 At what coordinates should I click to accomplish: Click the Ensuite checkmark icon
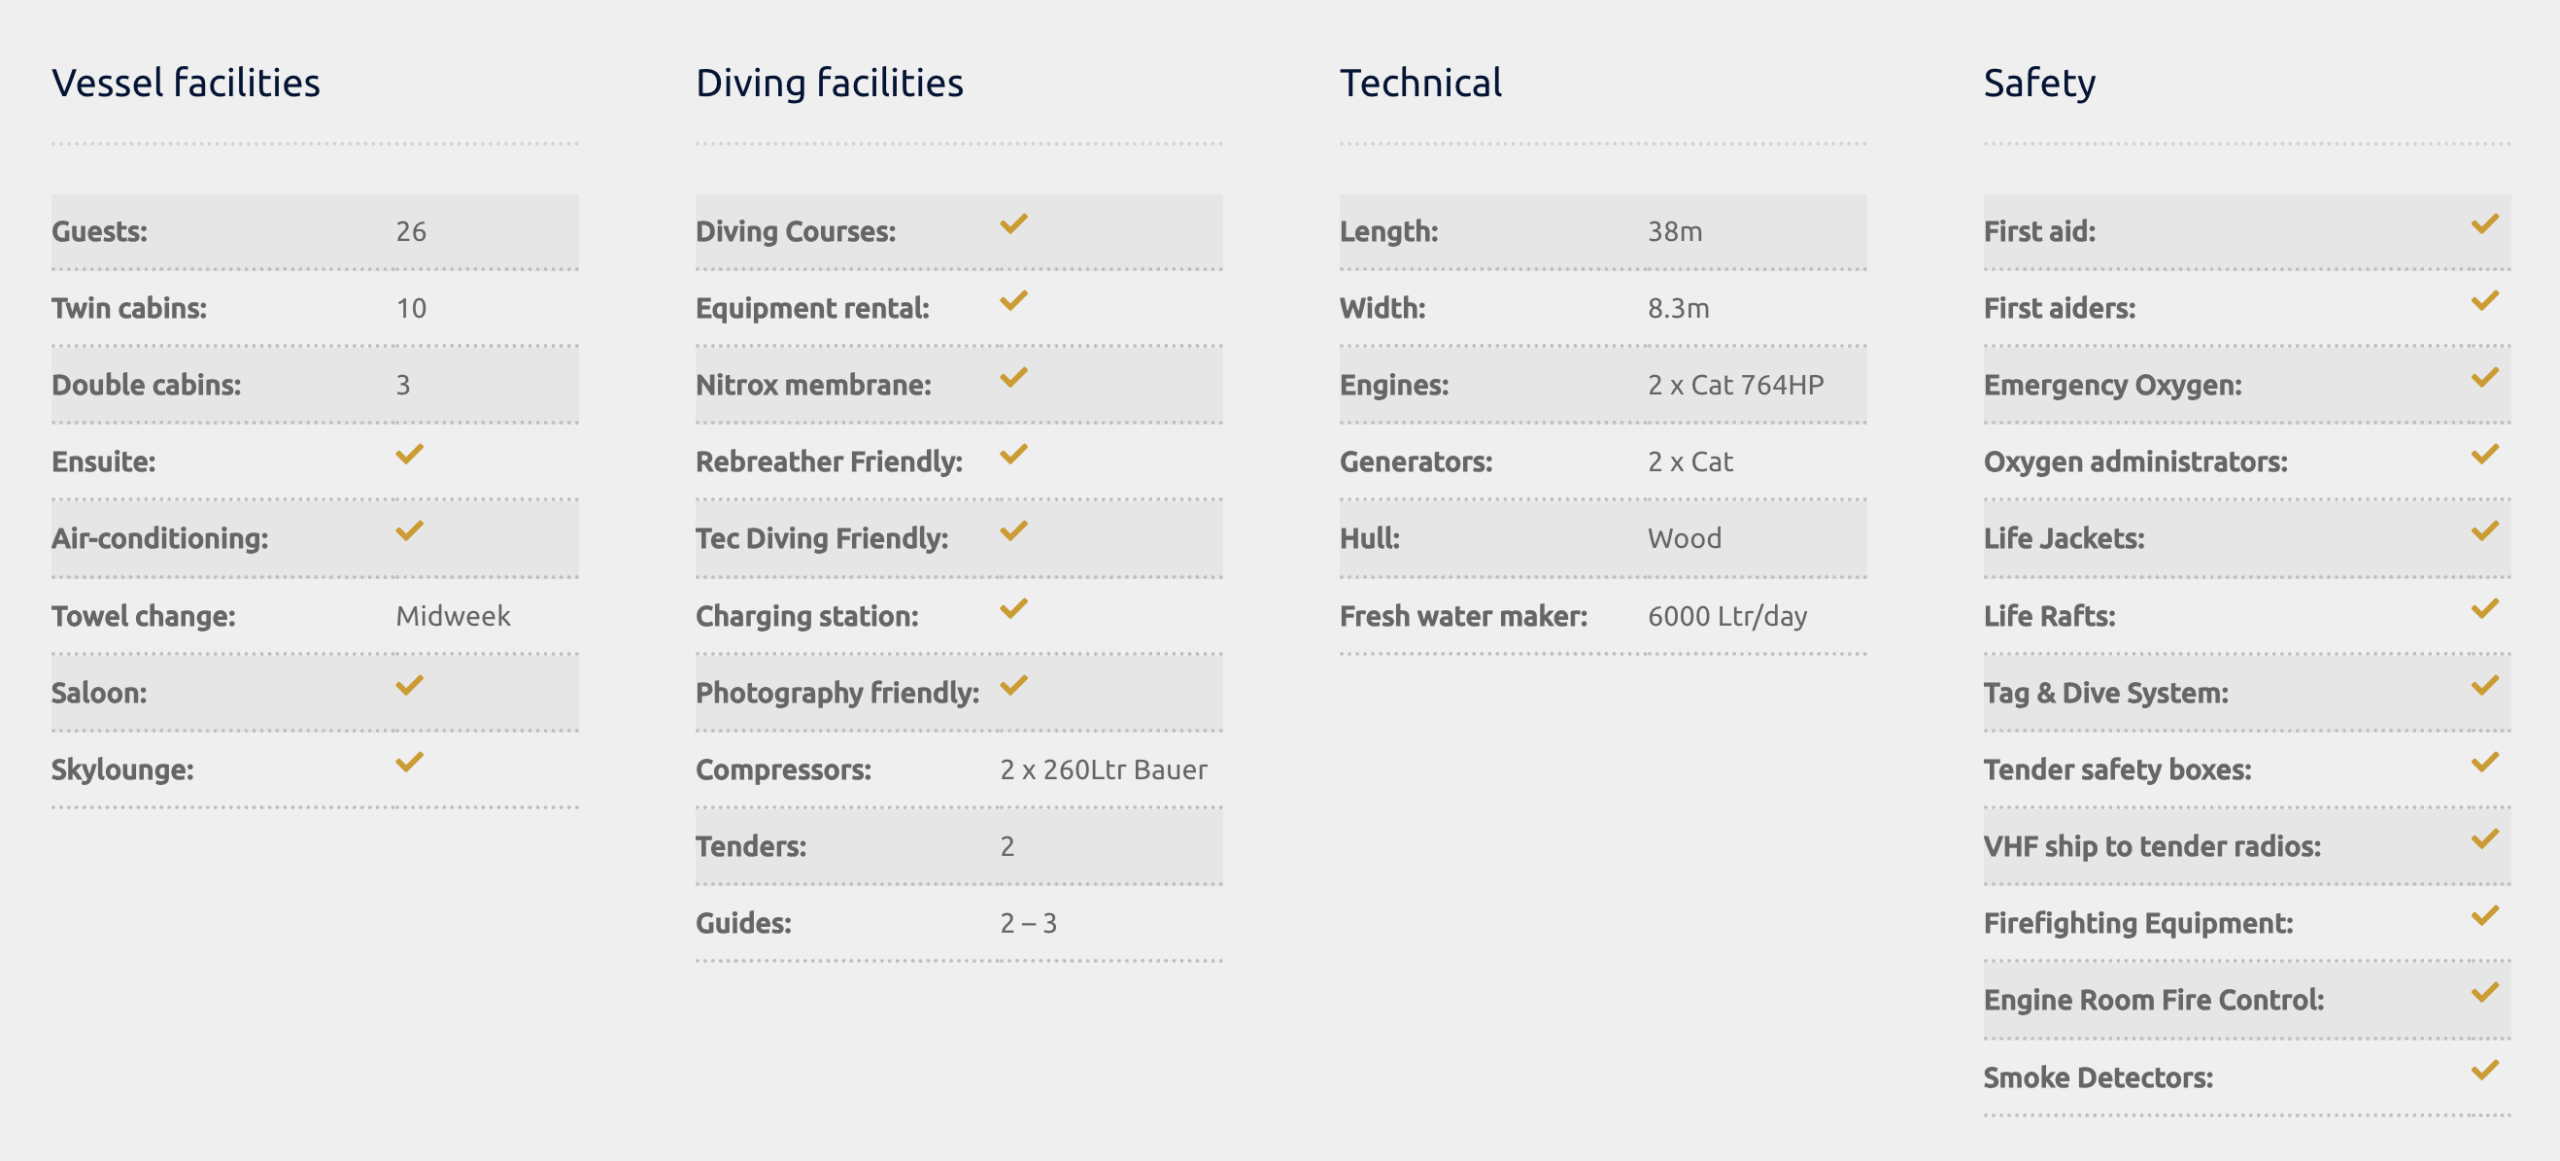coord(409,454)
